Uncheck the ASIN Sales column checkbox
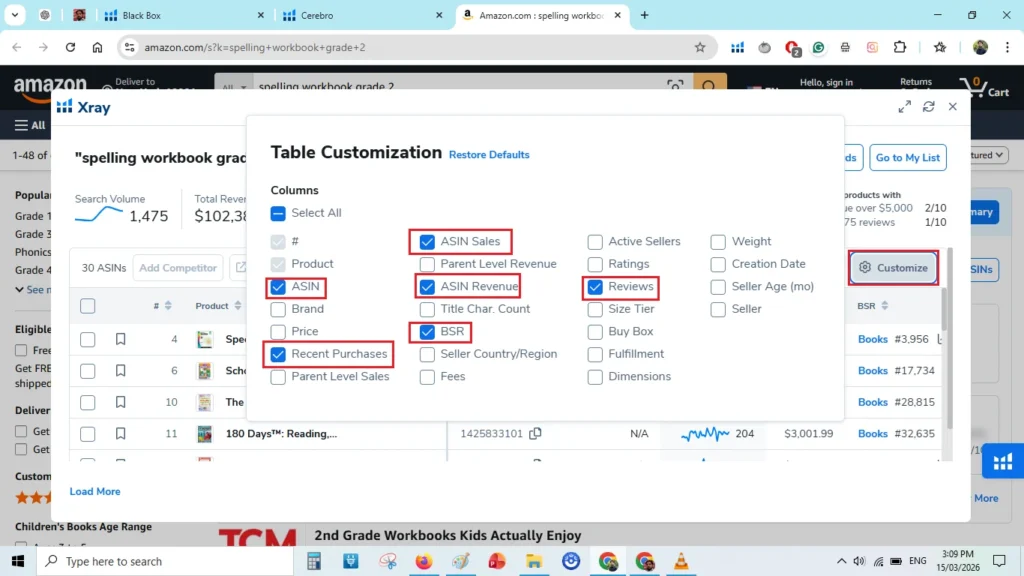 [x=426, y=241]
